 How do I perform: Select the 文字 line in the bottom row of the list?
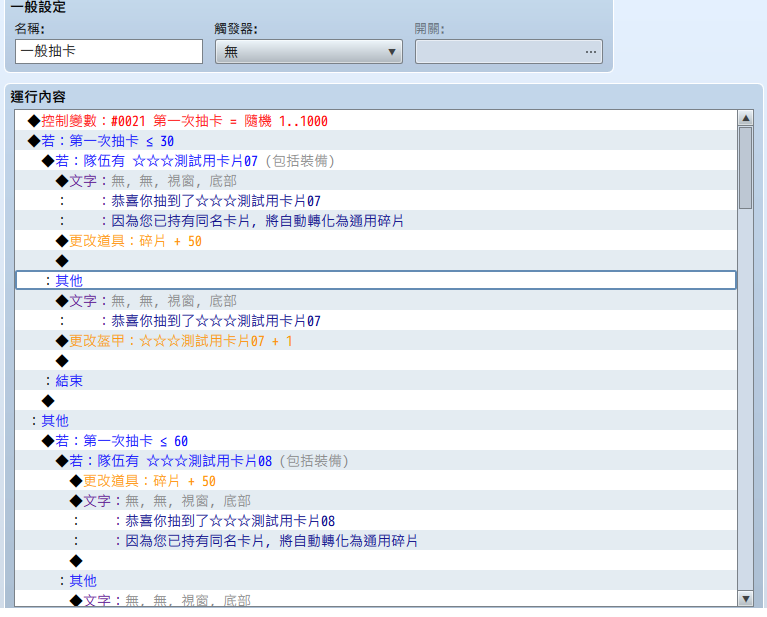[x=376, y=599]
